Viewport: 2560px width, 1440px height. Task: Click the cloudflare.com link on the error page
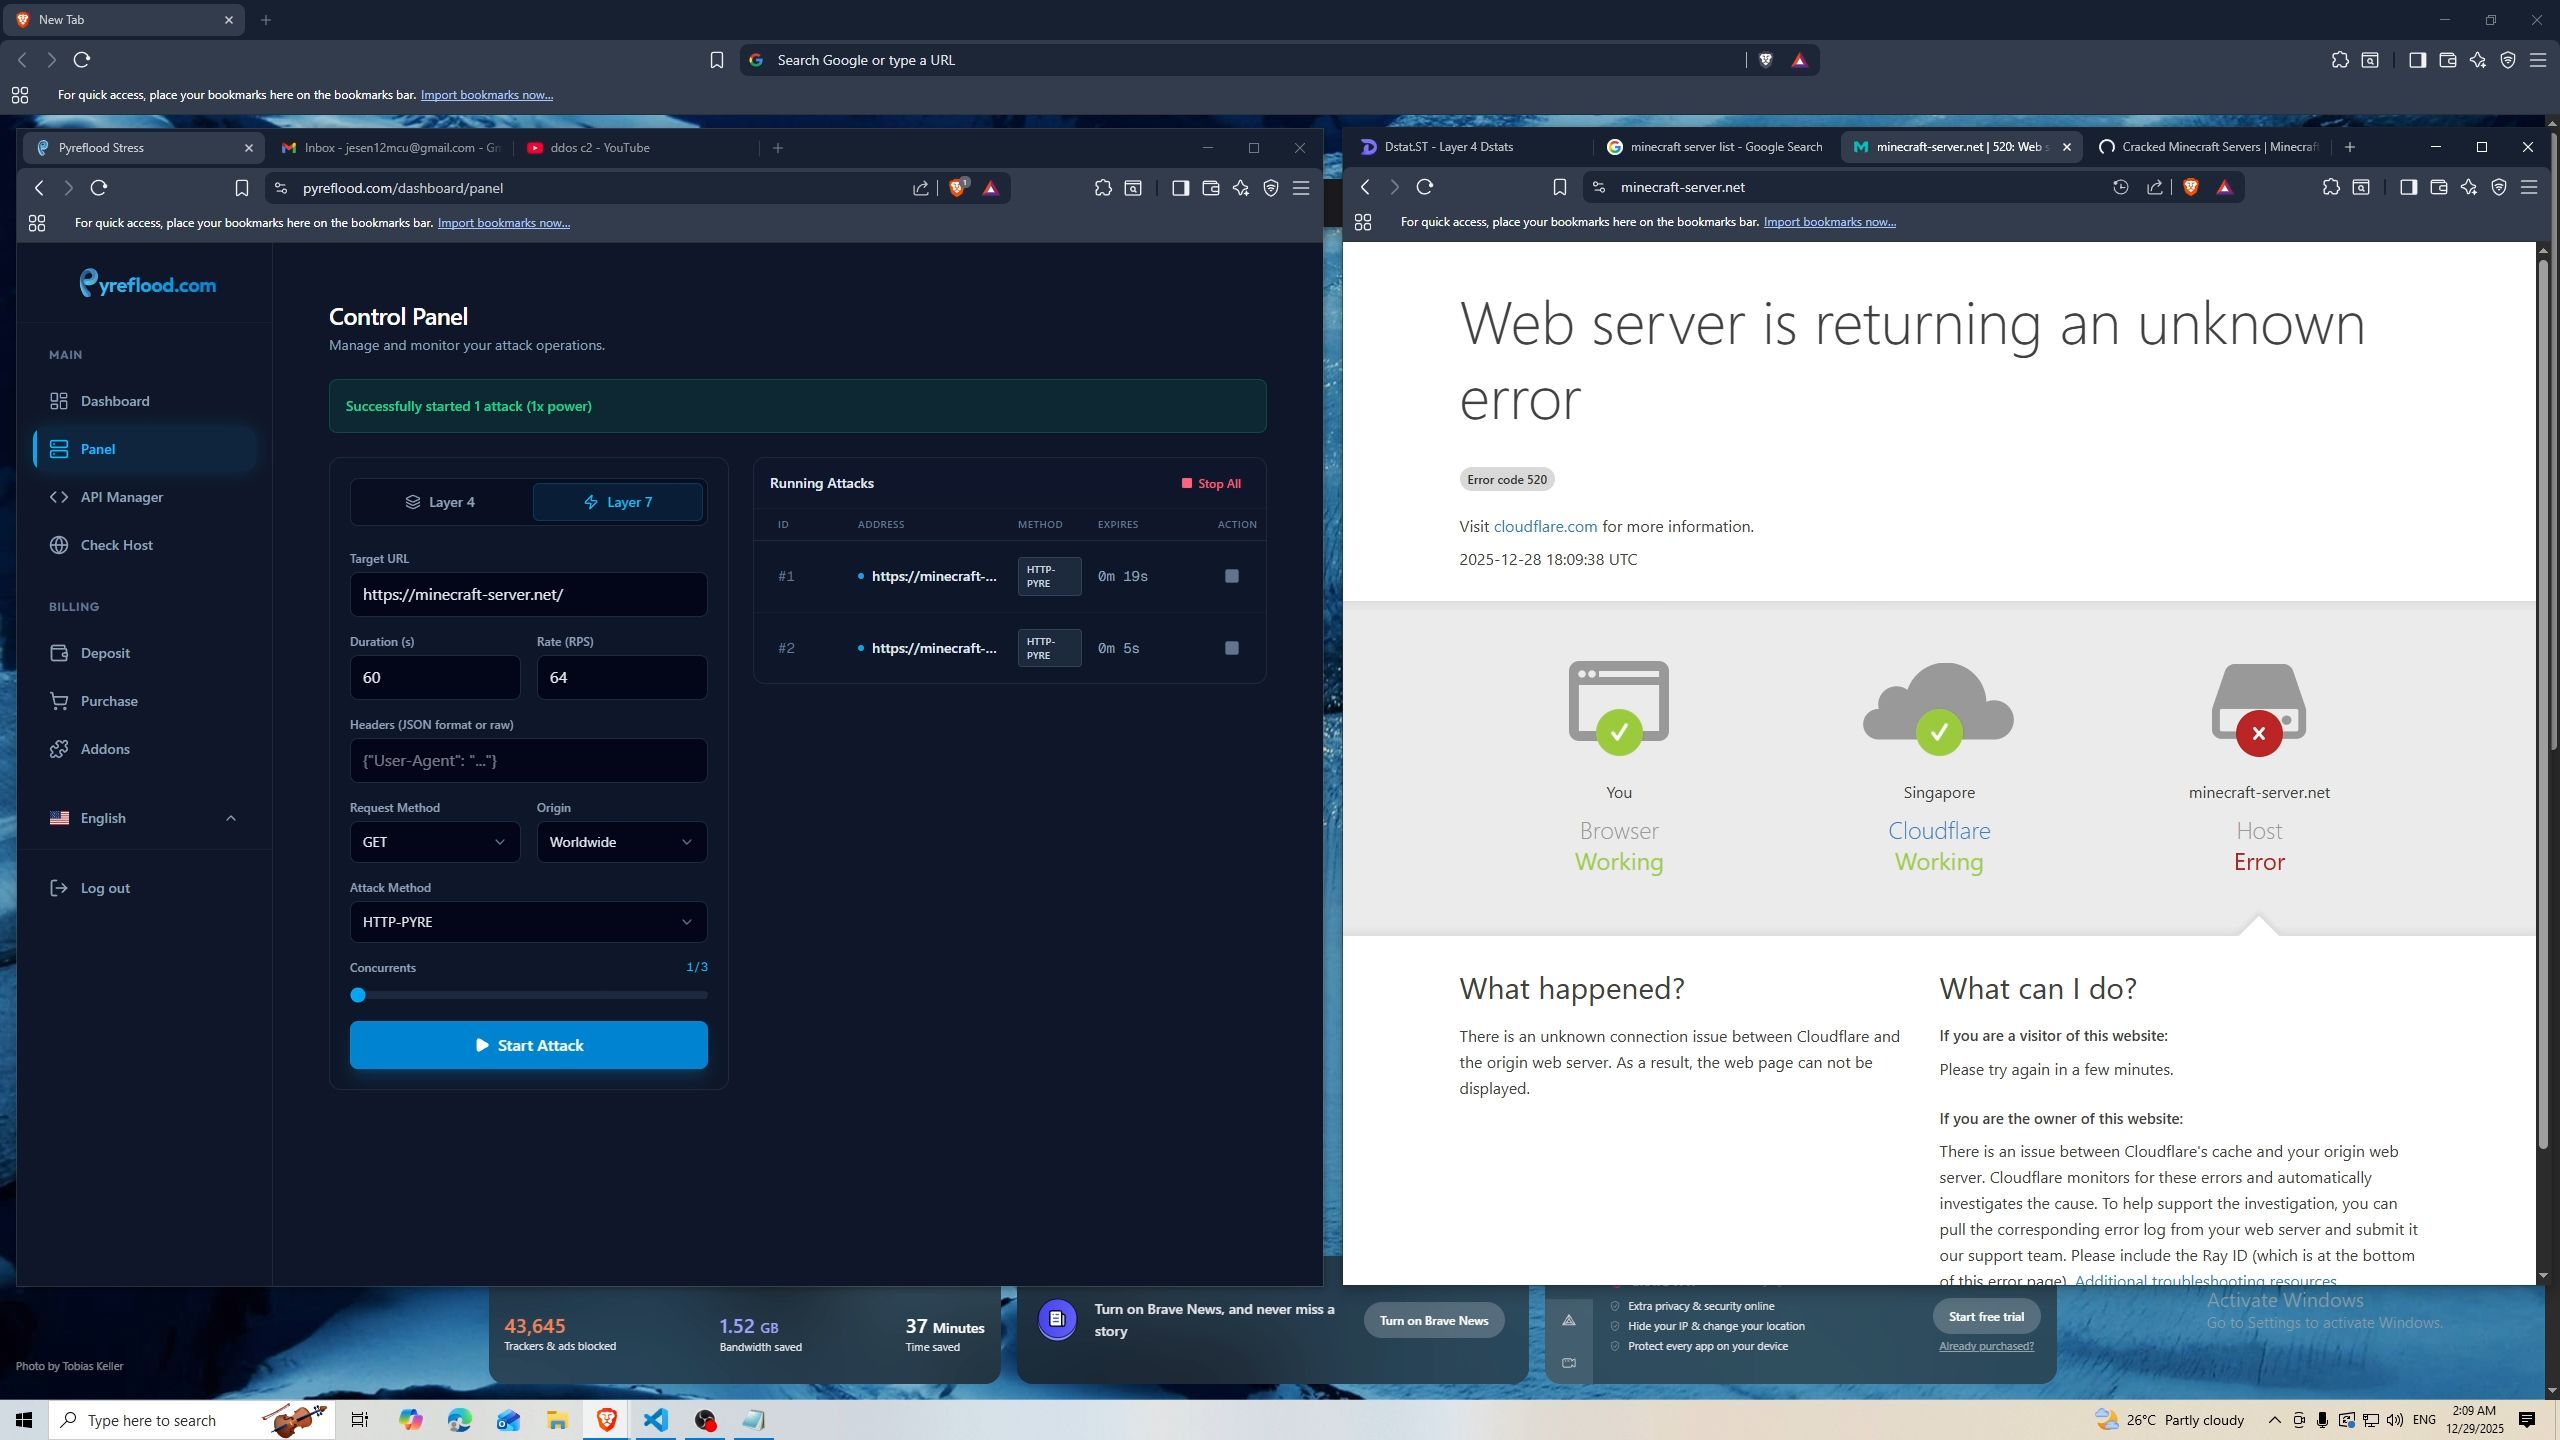coord(1545,527)
